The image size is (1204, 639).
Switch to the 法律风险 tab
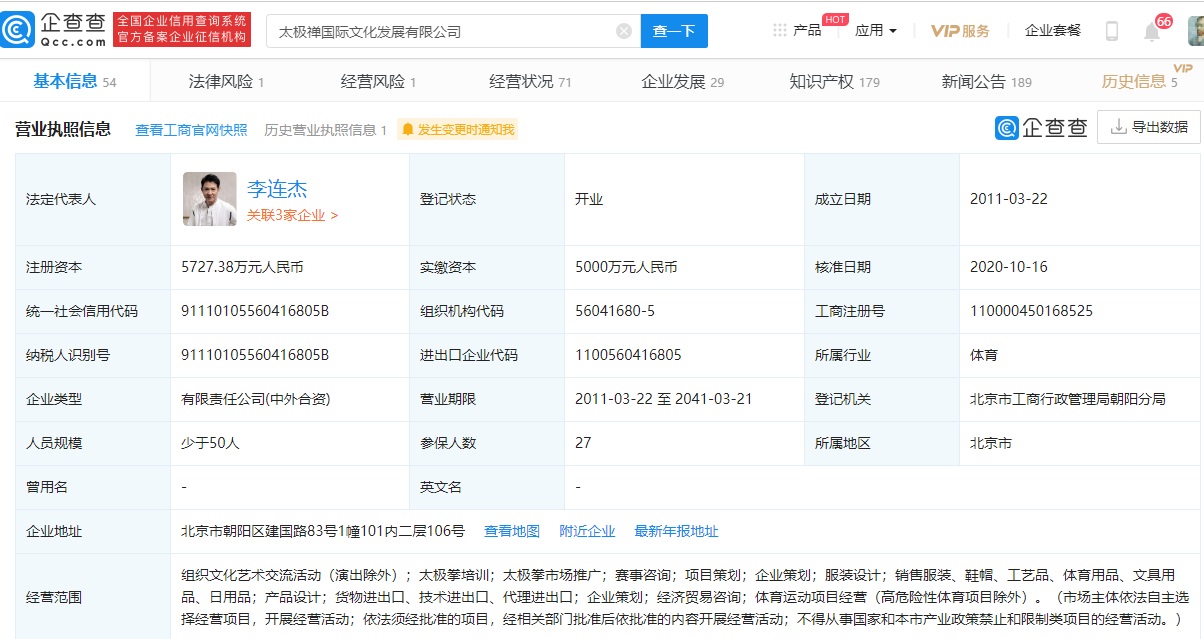pyautogui.click(x=226, y=82)
